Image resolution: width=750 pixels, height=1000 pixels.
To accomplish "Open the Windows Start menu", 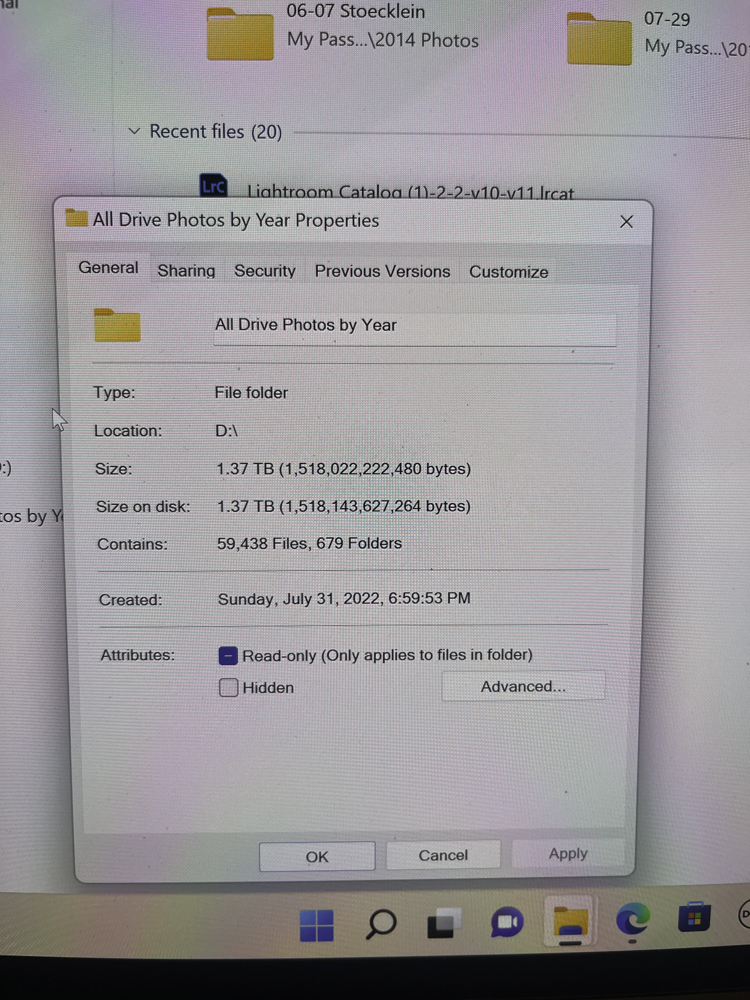I will click(x=317, y=925).
